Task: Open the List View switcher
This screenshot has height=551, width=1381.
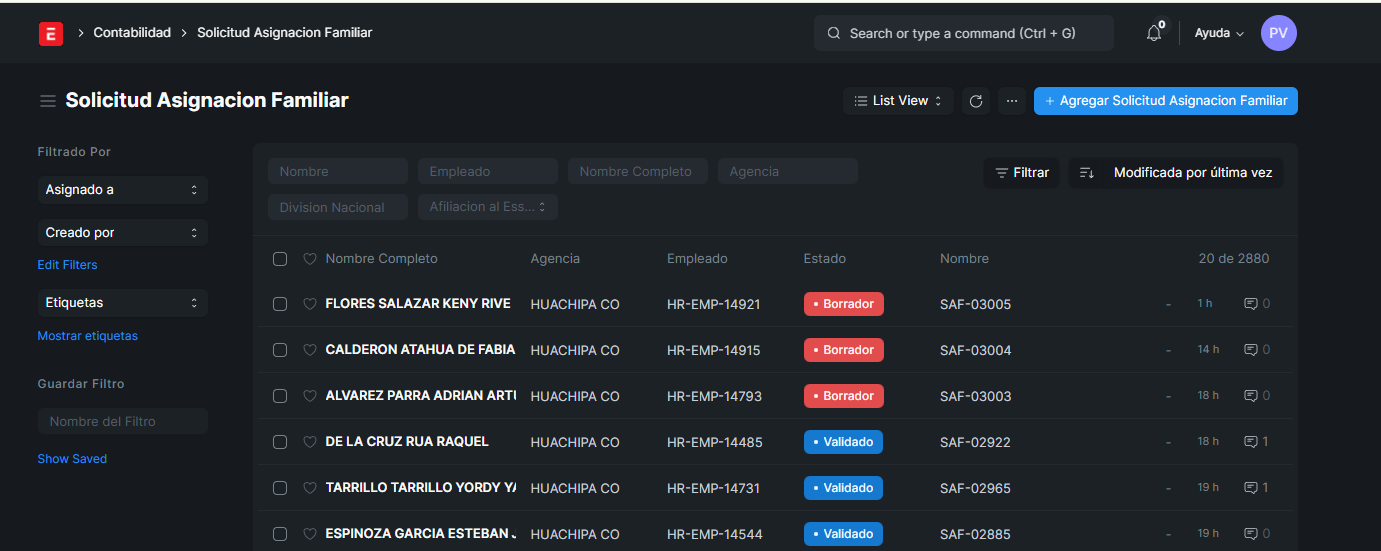Action: click(x=898, y=101)
